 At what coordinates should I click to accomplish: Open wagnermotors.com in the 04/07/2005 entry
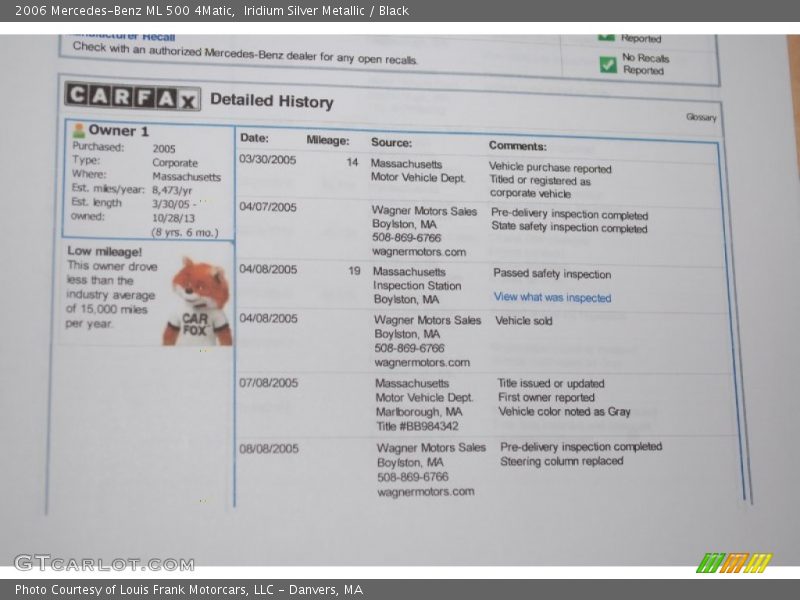point(418,252)
